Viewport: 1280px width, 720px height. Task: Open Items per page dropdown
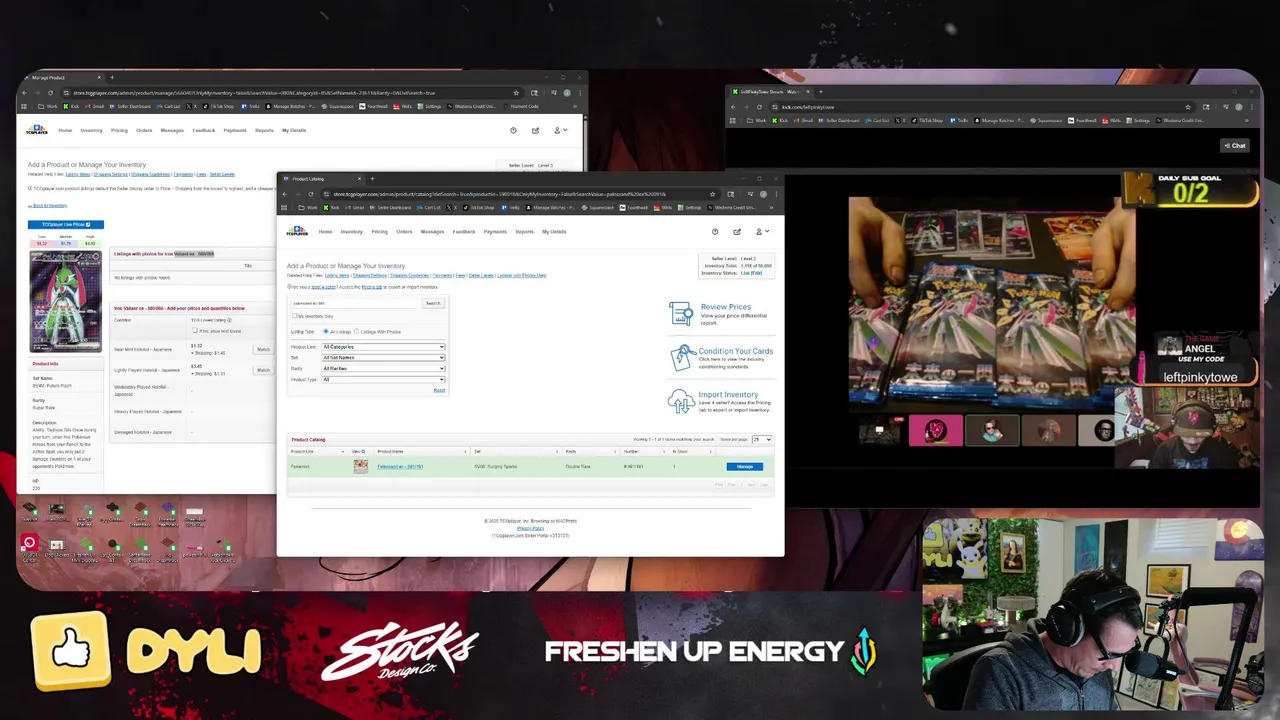pyautogui.click(x=761, y=439)
